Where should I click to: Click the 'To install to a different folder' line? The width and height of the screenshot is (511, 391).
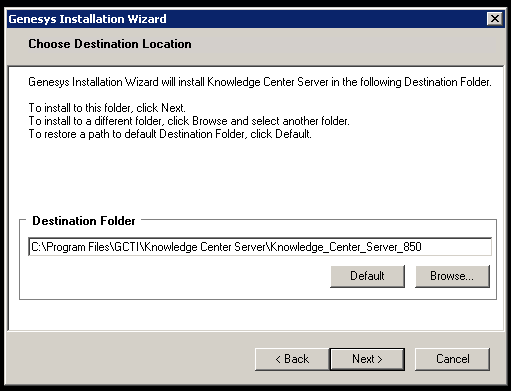click(189, 121)
